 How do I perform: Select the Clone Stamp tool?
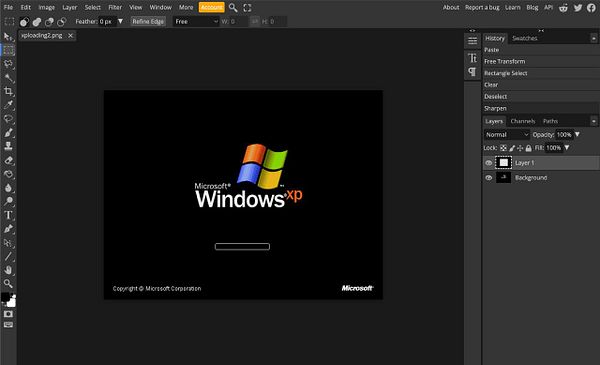click(8, 146)
